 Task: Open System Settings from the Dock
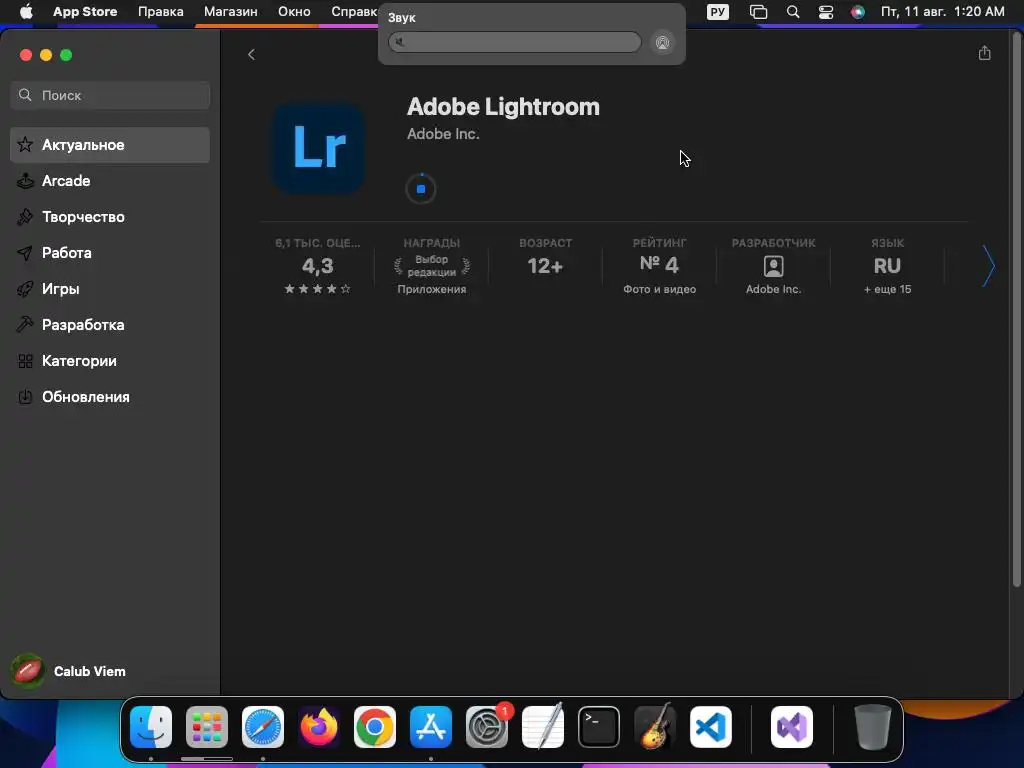coord(487,727)
